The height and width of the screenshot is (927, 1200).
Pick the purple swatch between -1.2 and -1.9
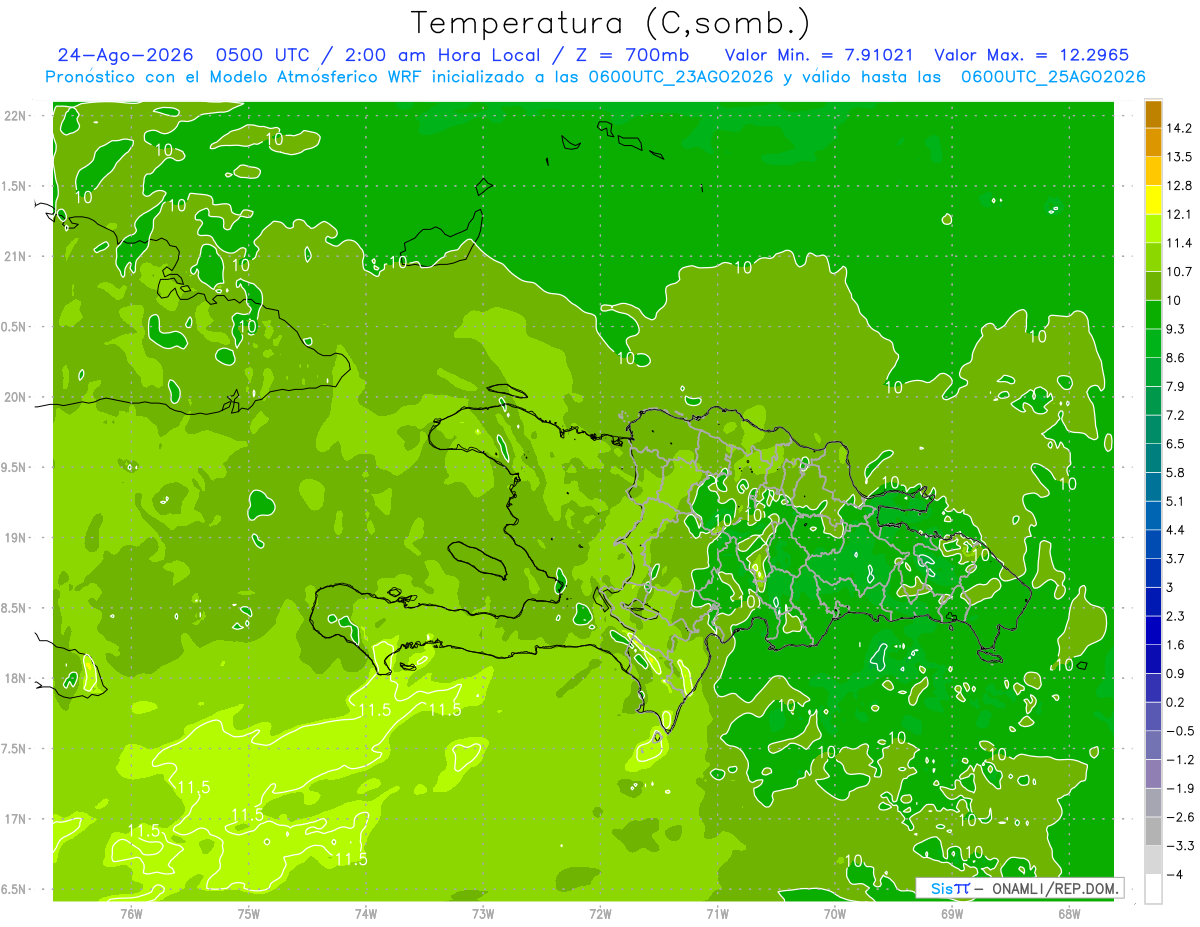(x=1153, y=774)
